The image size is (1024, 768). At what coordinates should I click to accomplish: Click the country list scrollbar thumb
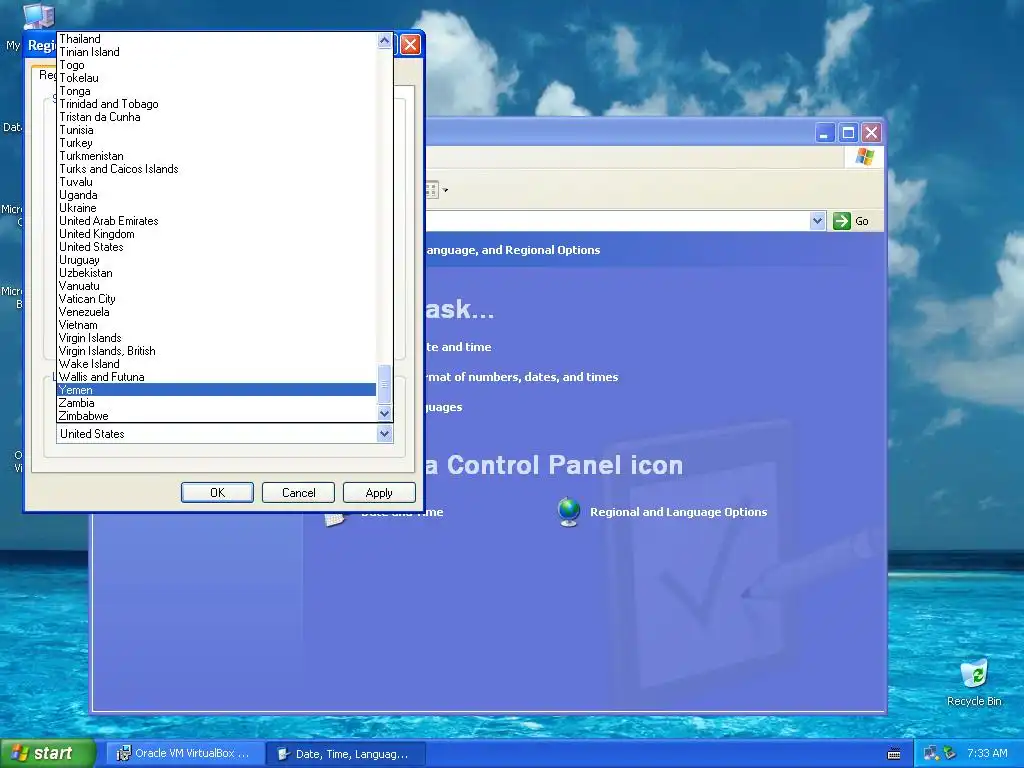[385, 385]
